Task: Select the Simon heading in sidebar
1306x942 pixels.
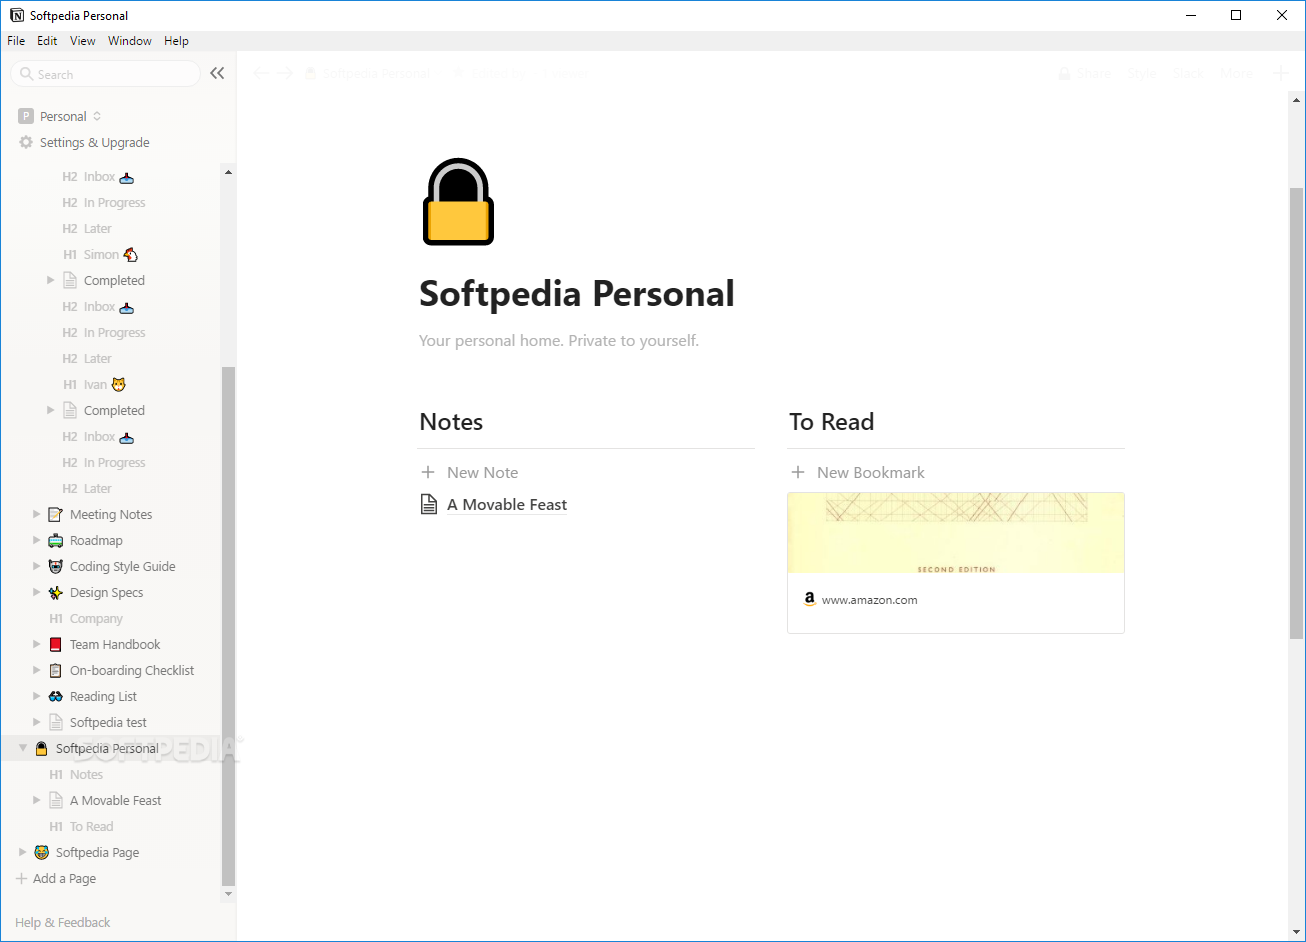Action: pos(100,254)
